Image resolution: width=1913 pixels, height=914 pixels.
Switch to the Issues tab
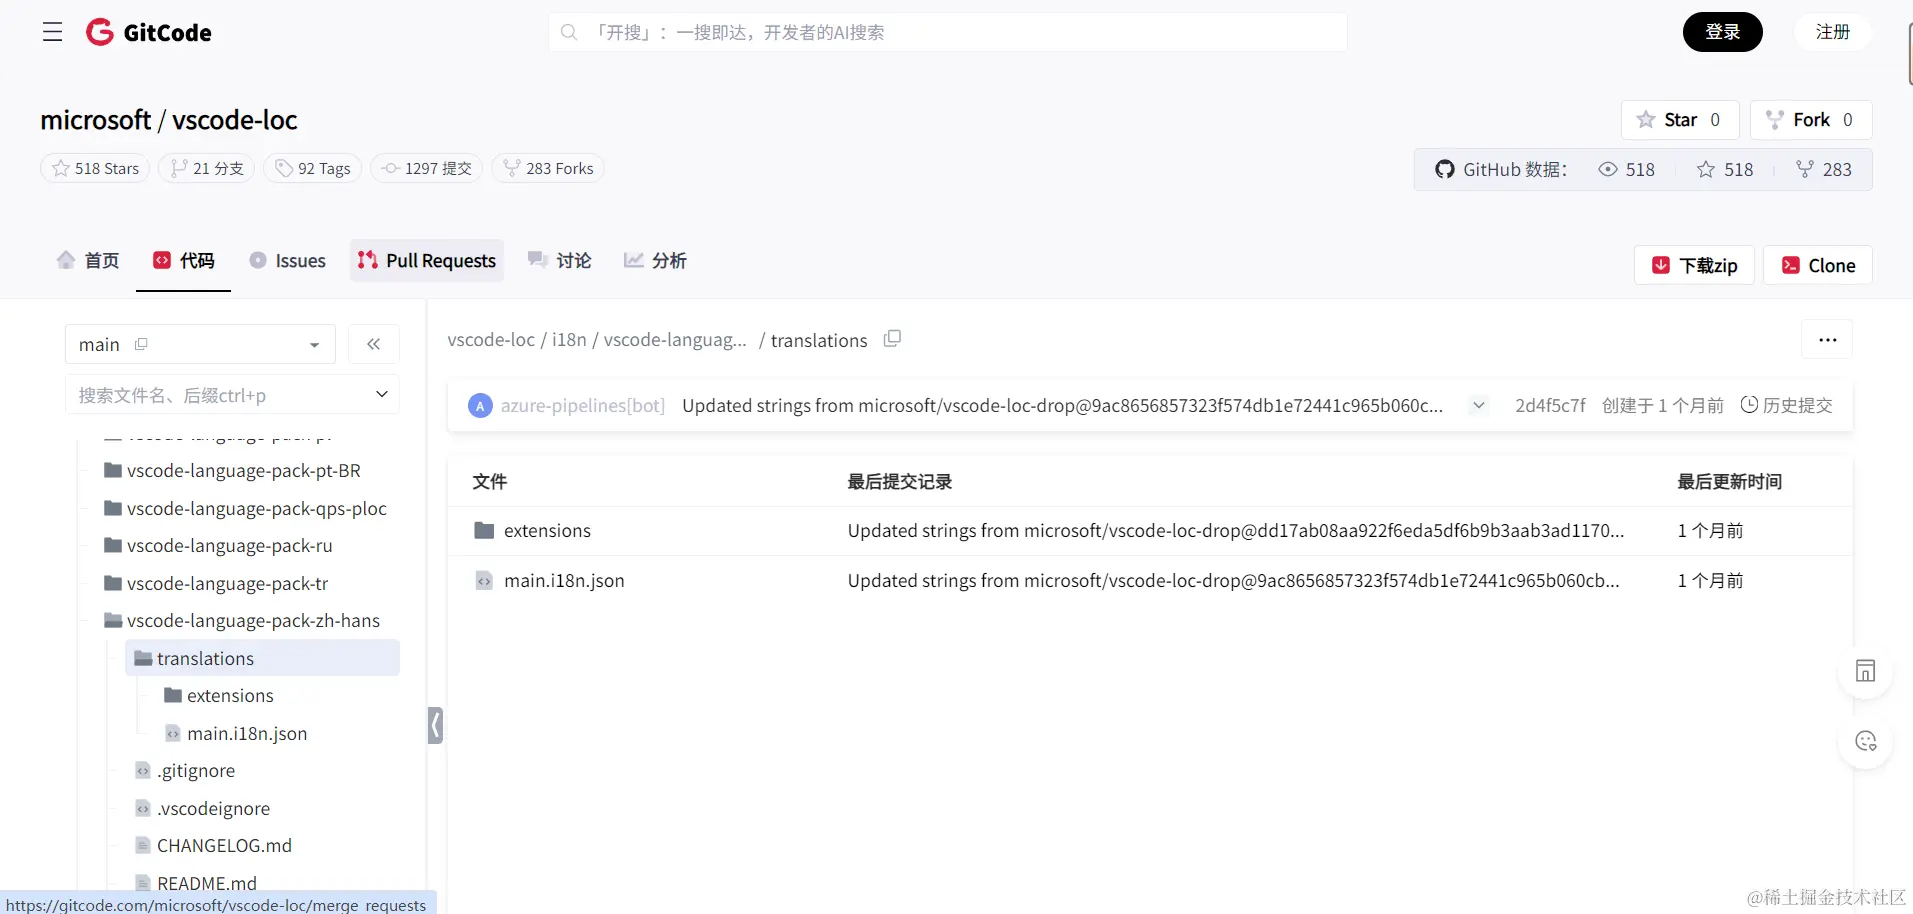pos(287,261)
